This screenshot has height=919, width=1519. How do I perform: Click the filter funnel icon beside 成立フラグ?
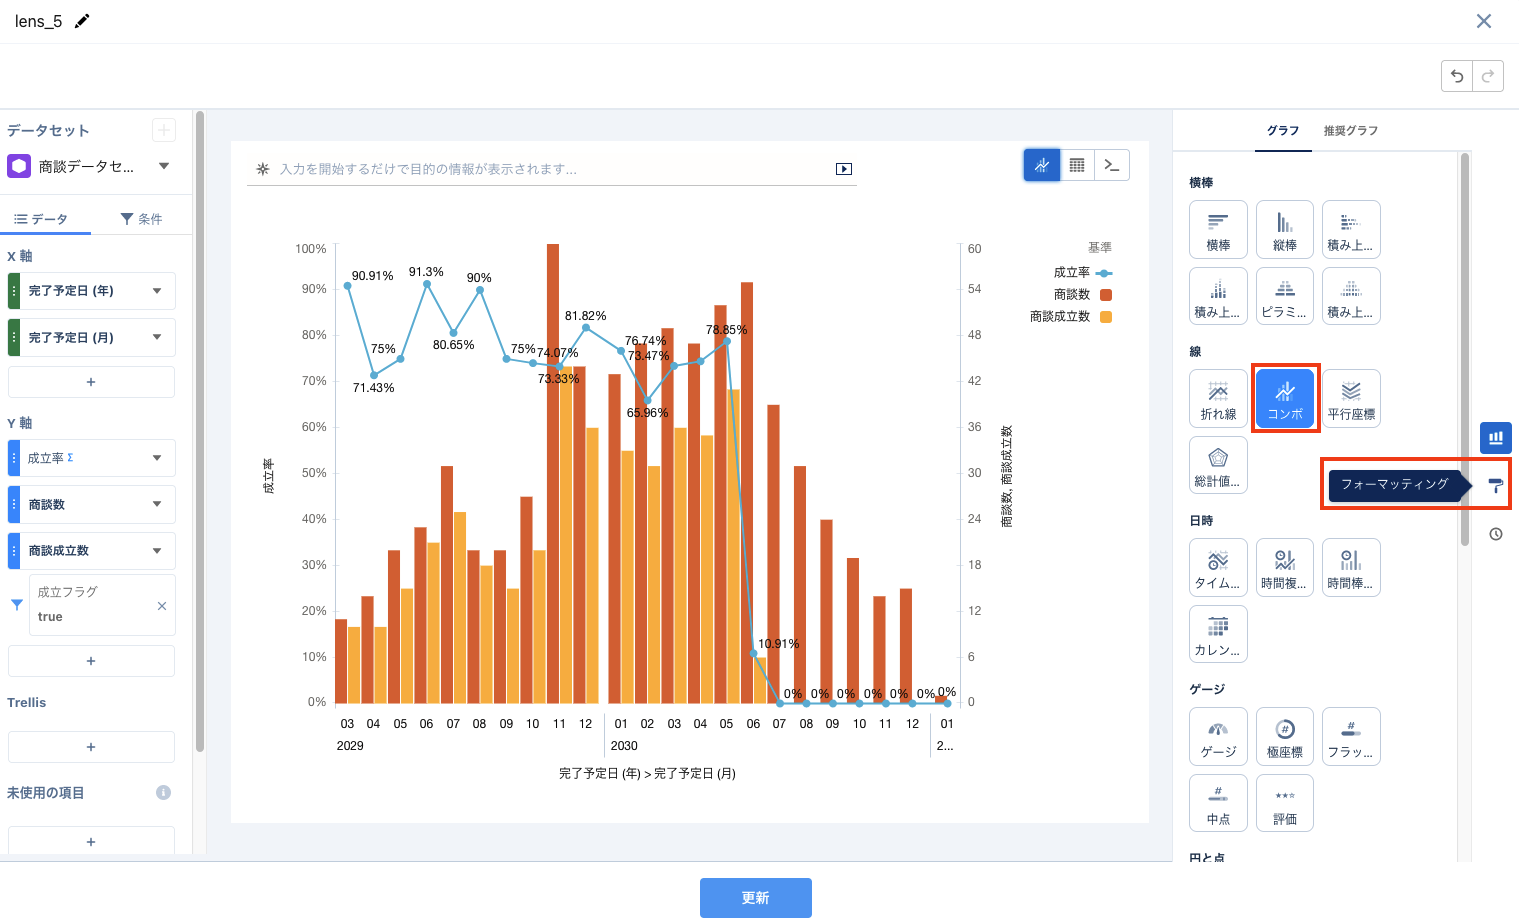tap(17, 605)
